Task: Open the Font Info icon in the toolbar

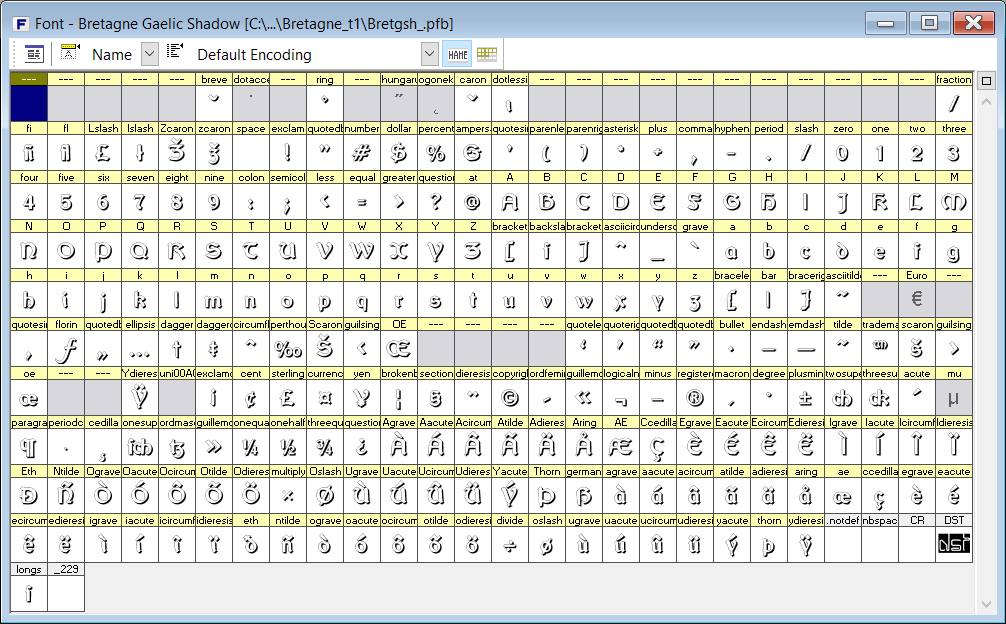Action: [33, 54]
